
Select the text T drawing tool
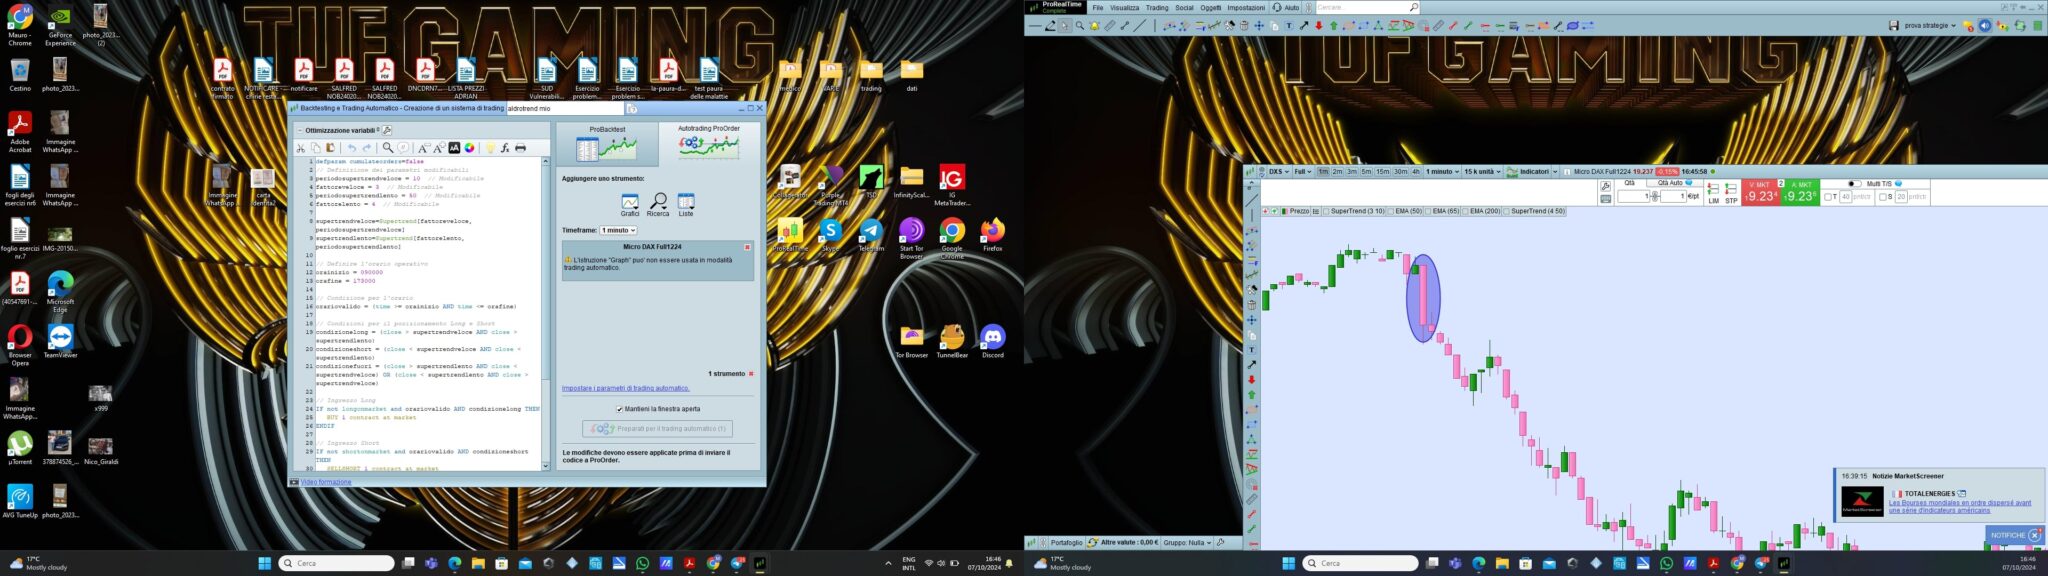1289,26
